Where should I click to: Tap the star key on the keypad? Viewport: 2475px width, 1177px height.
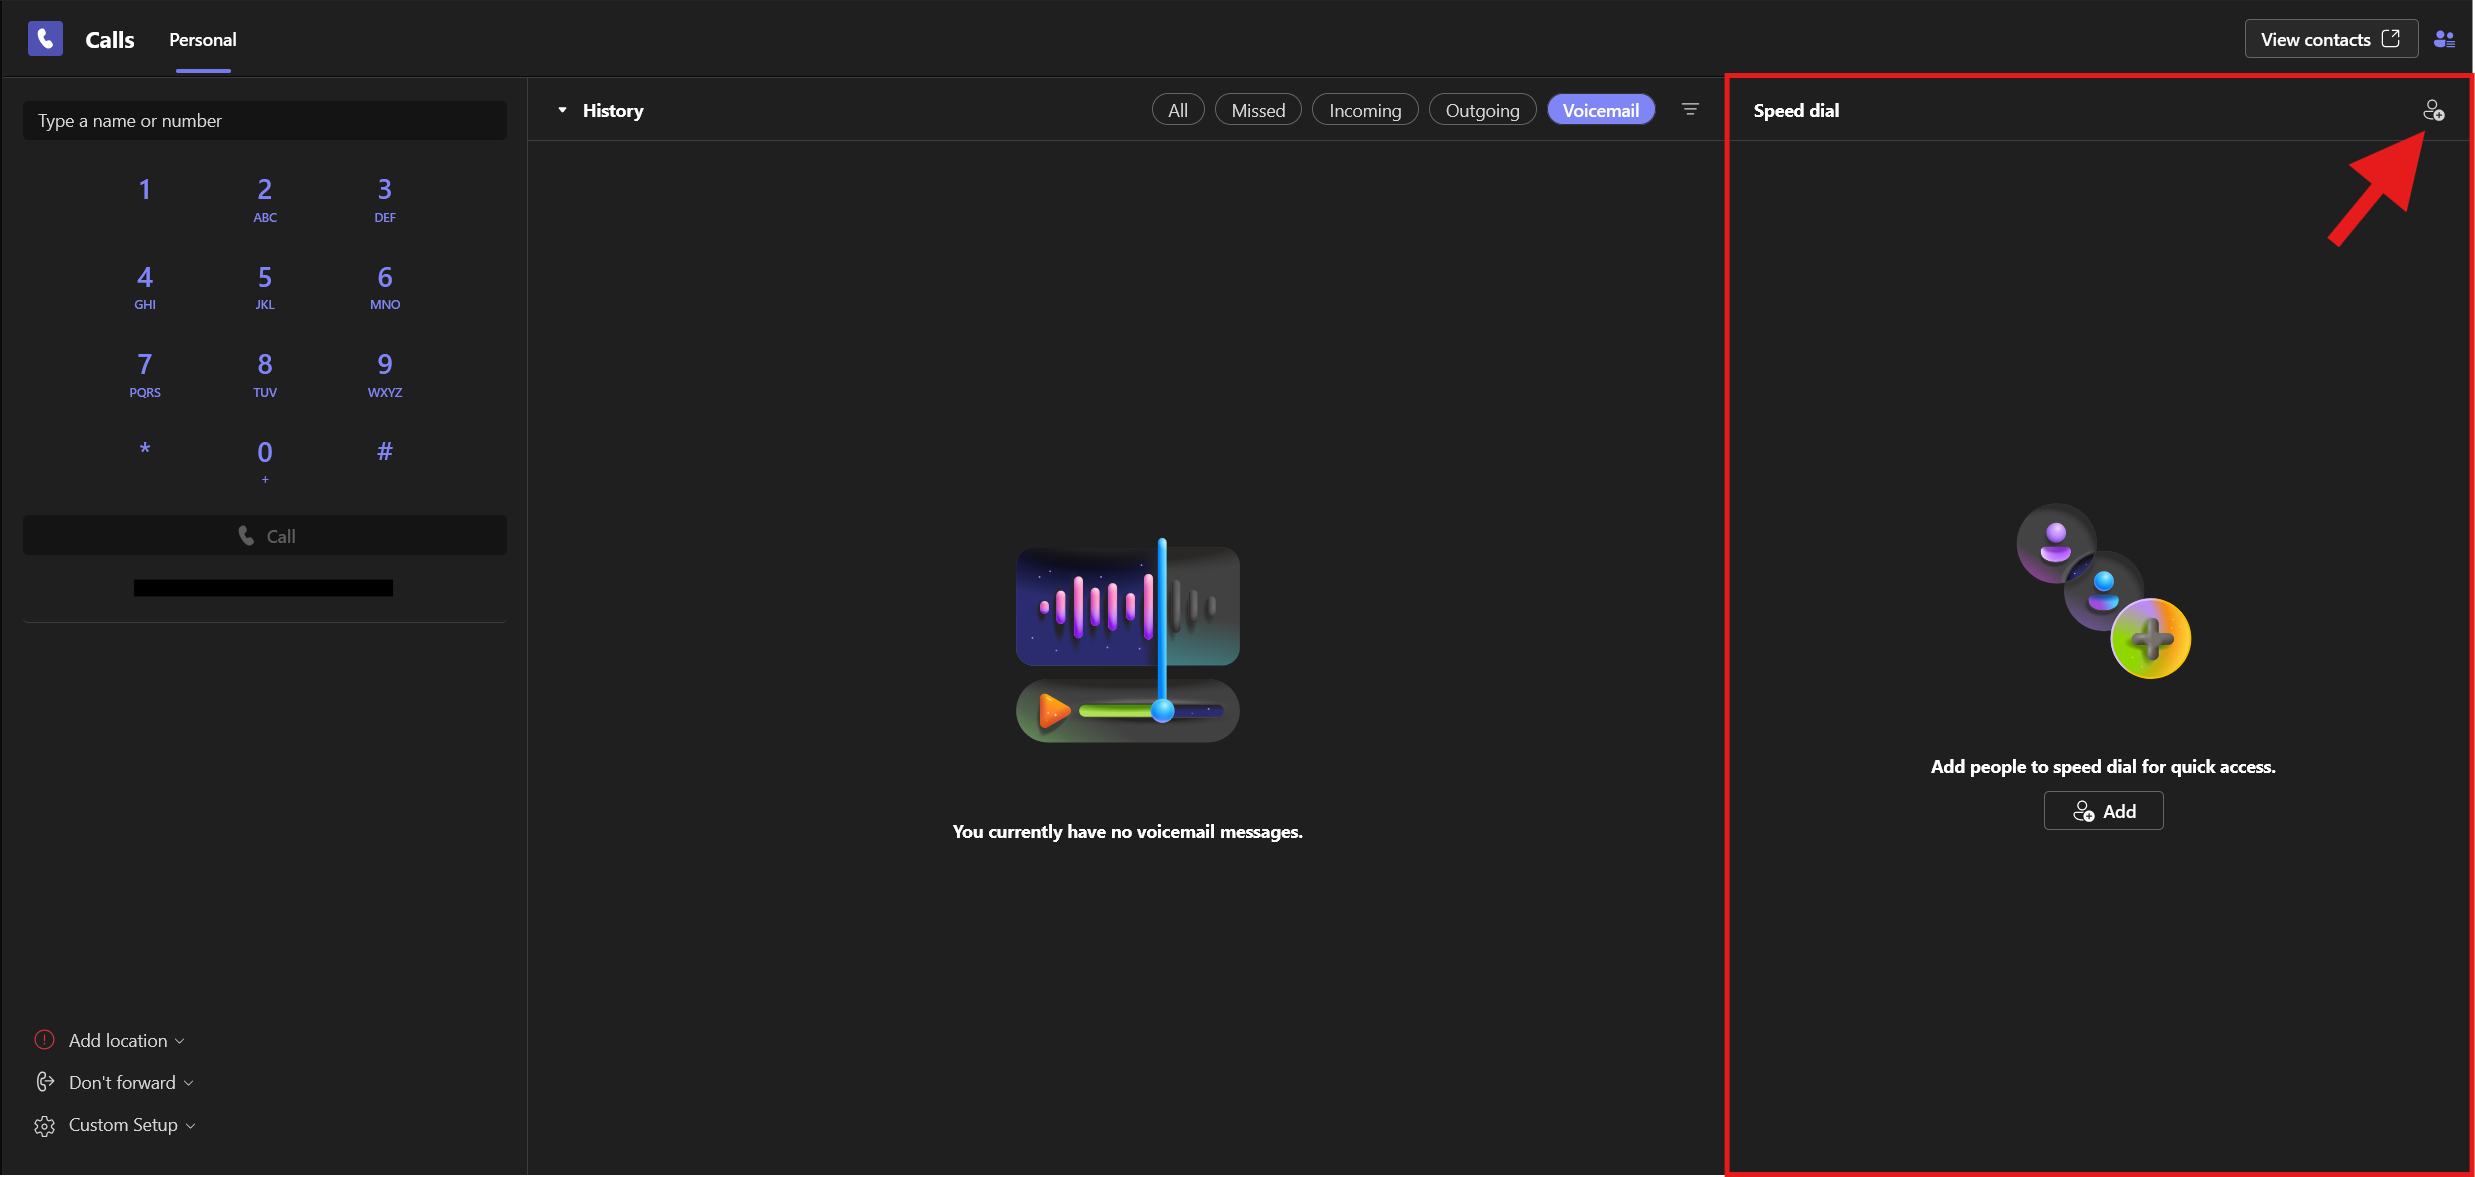pyautogui.click(x=145, y=451)
